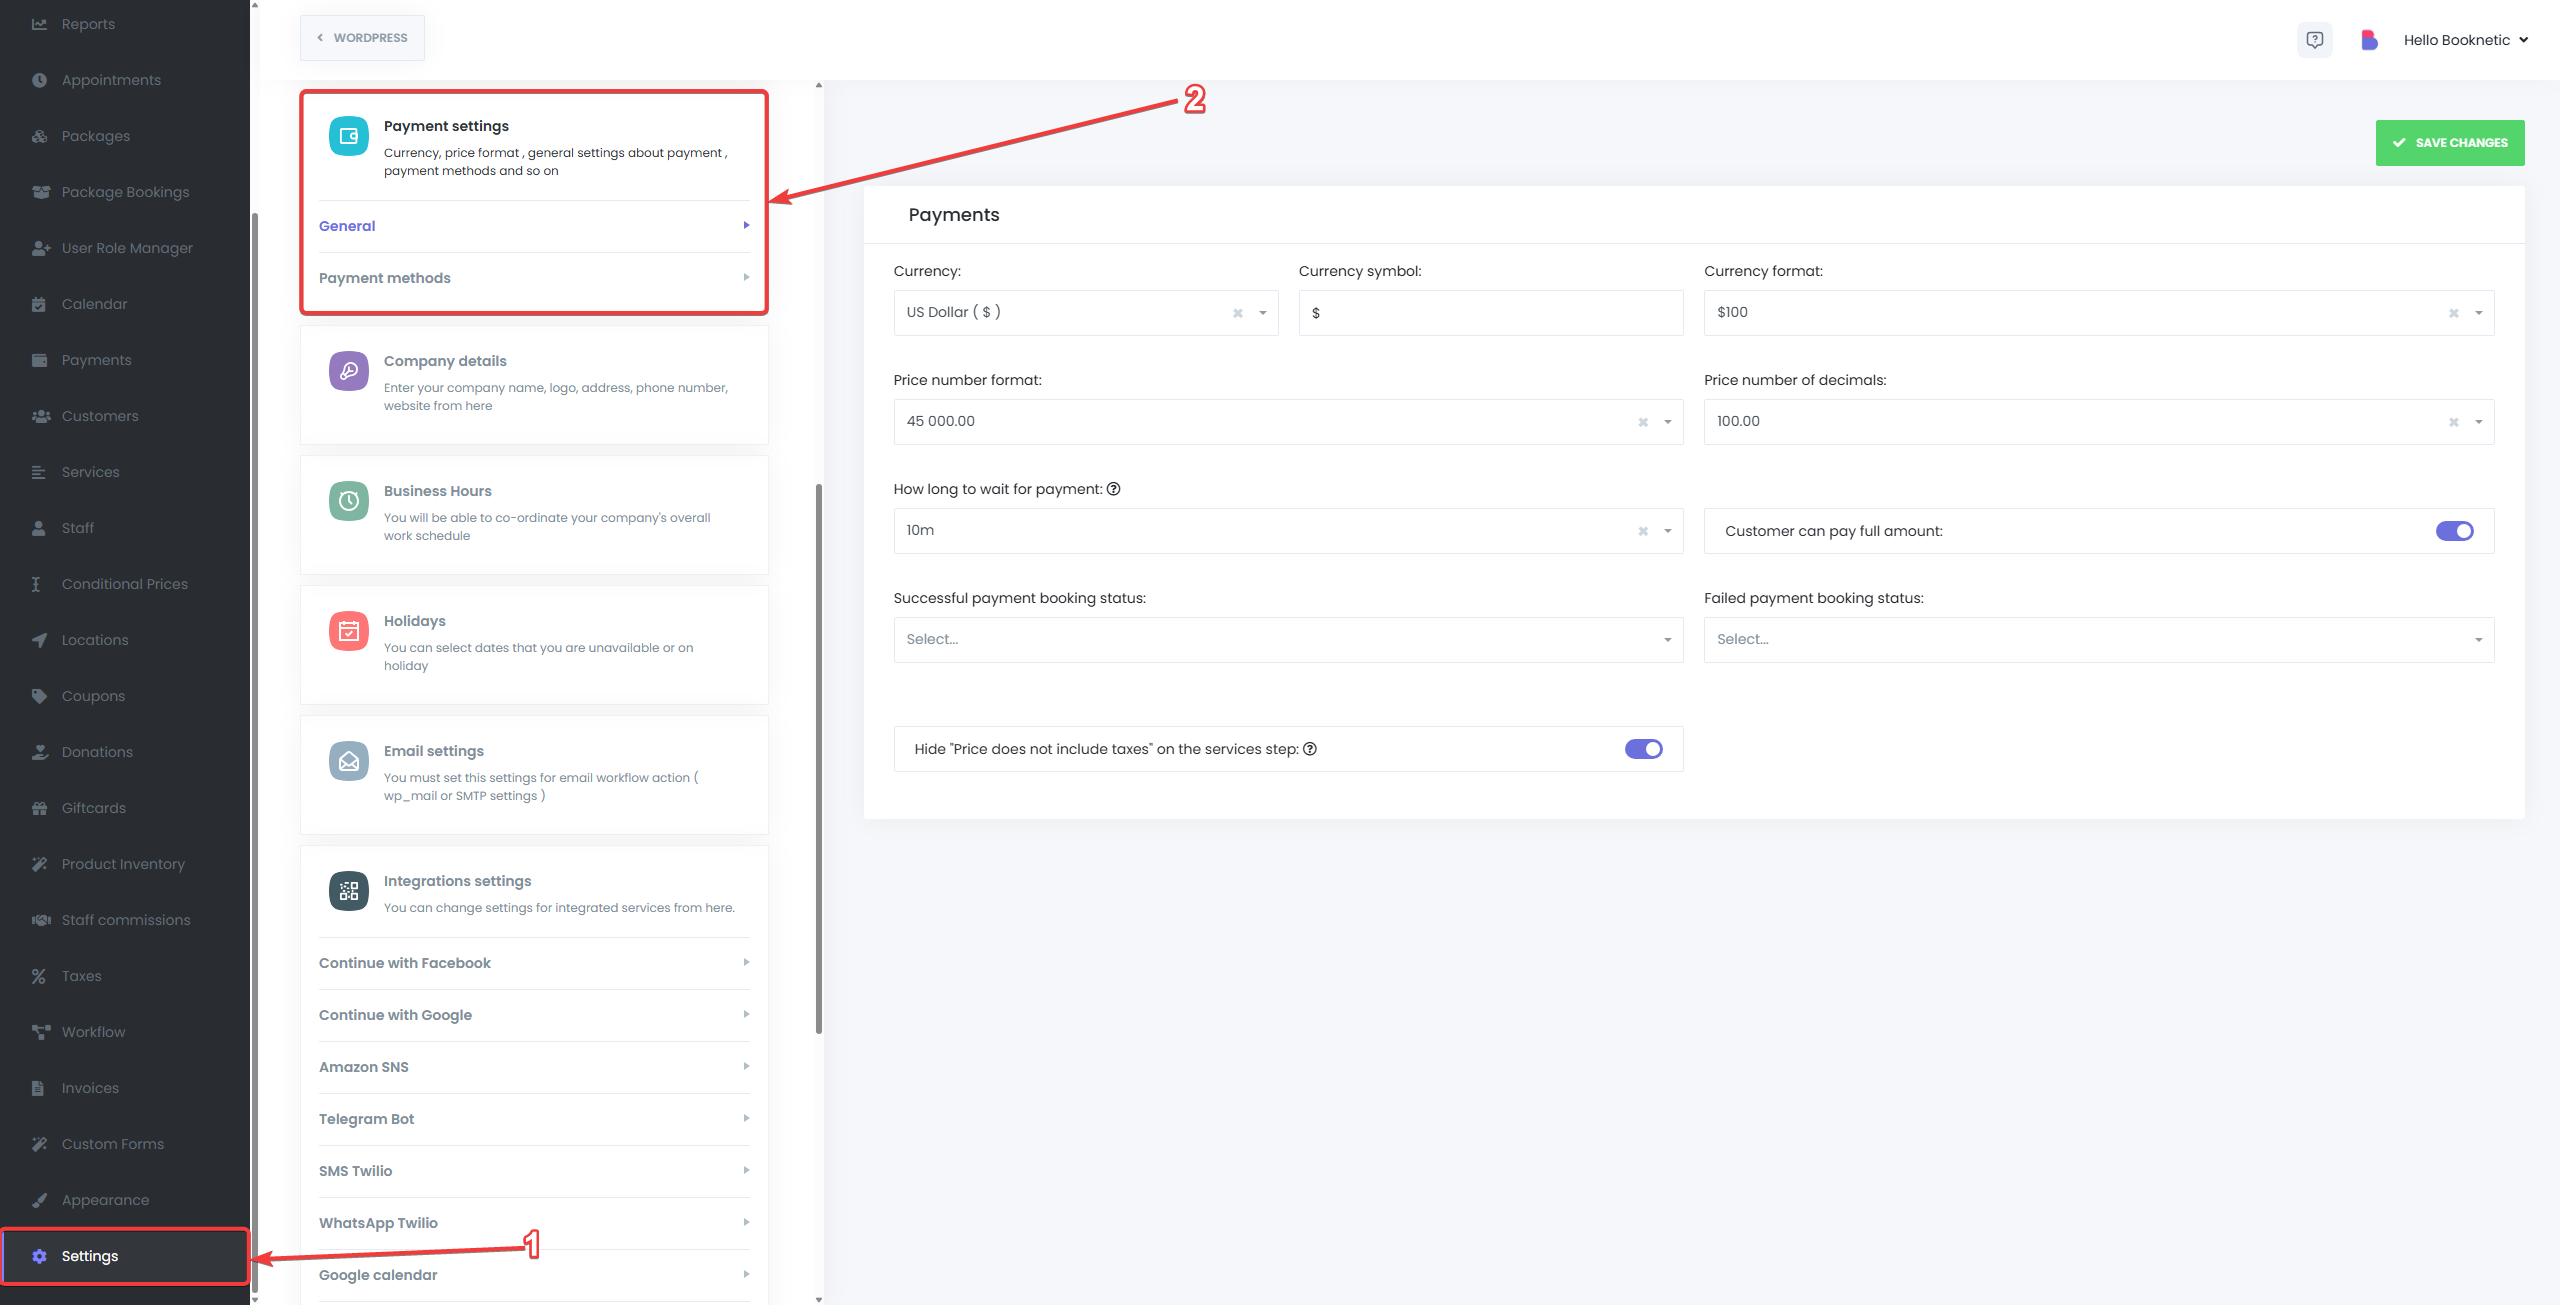Select the Payment methods tab
Viewport: 2560px width, 1305px height.
click(534, 278)
